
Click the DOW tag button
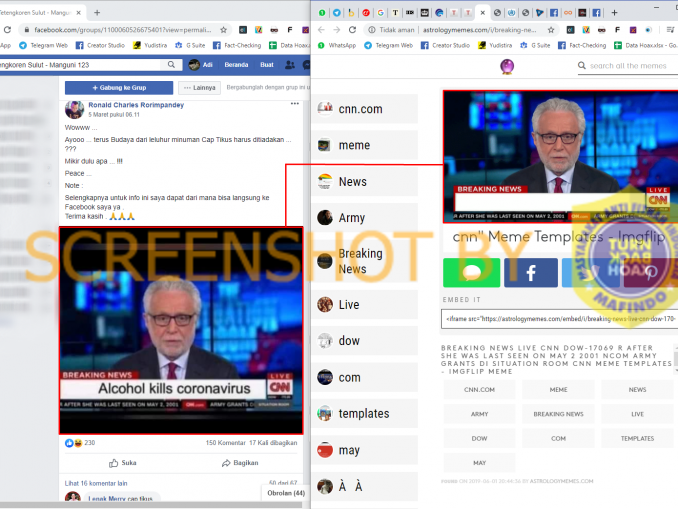[480, 439]
